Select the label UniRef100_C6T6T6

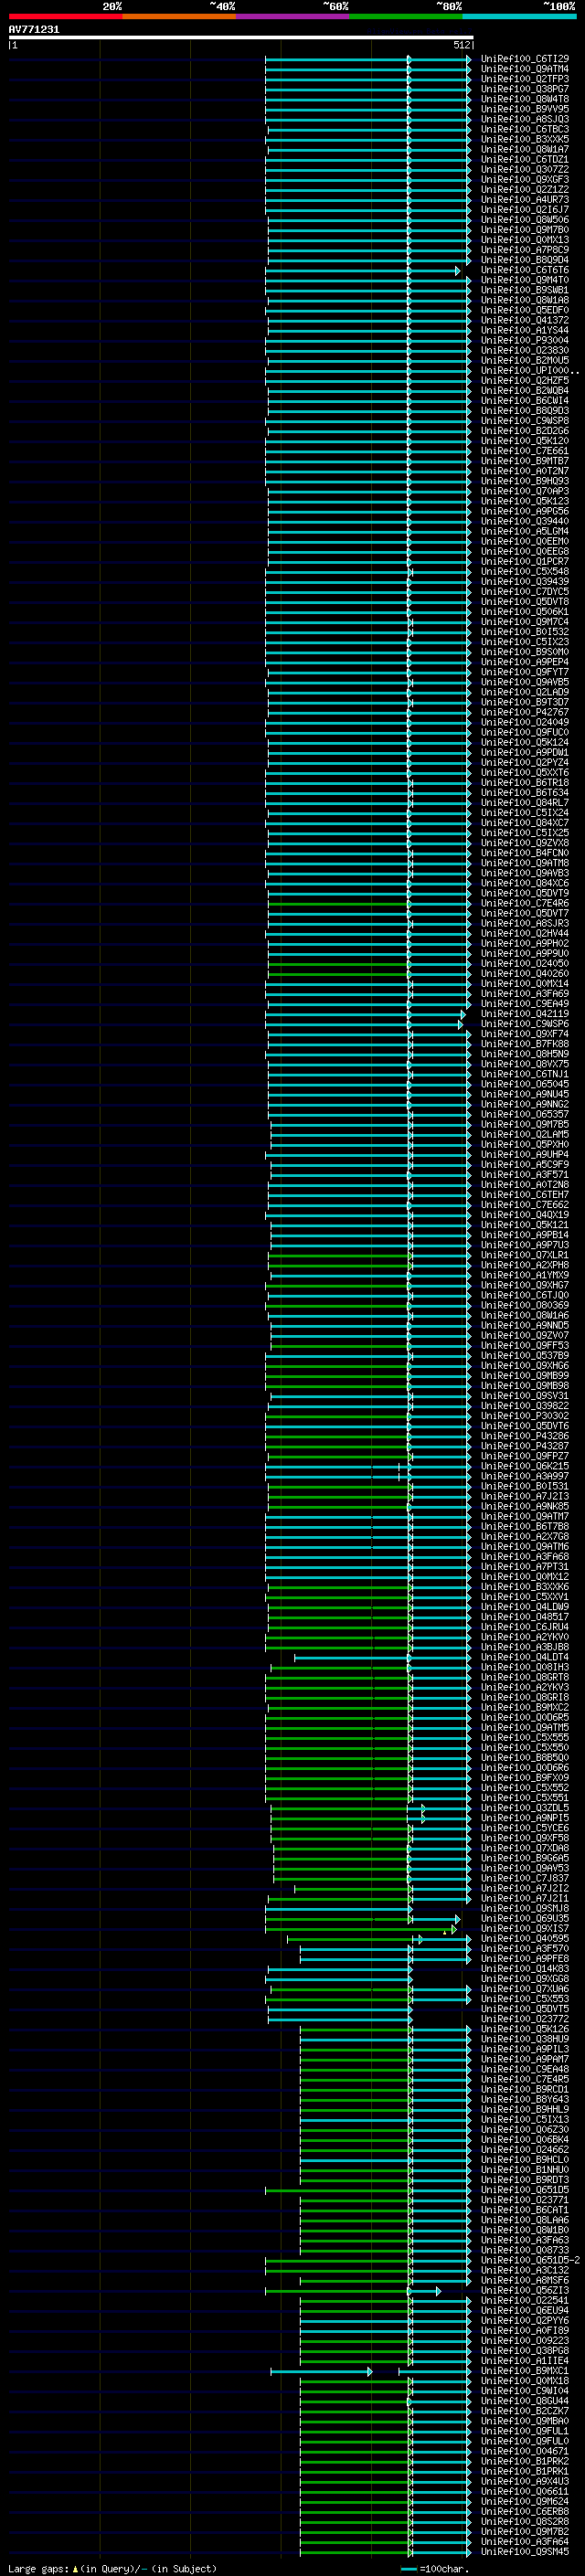click(x=525, y=270)
